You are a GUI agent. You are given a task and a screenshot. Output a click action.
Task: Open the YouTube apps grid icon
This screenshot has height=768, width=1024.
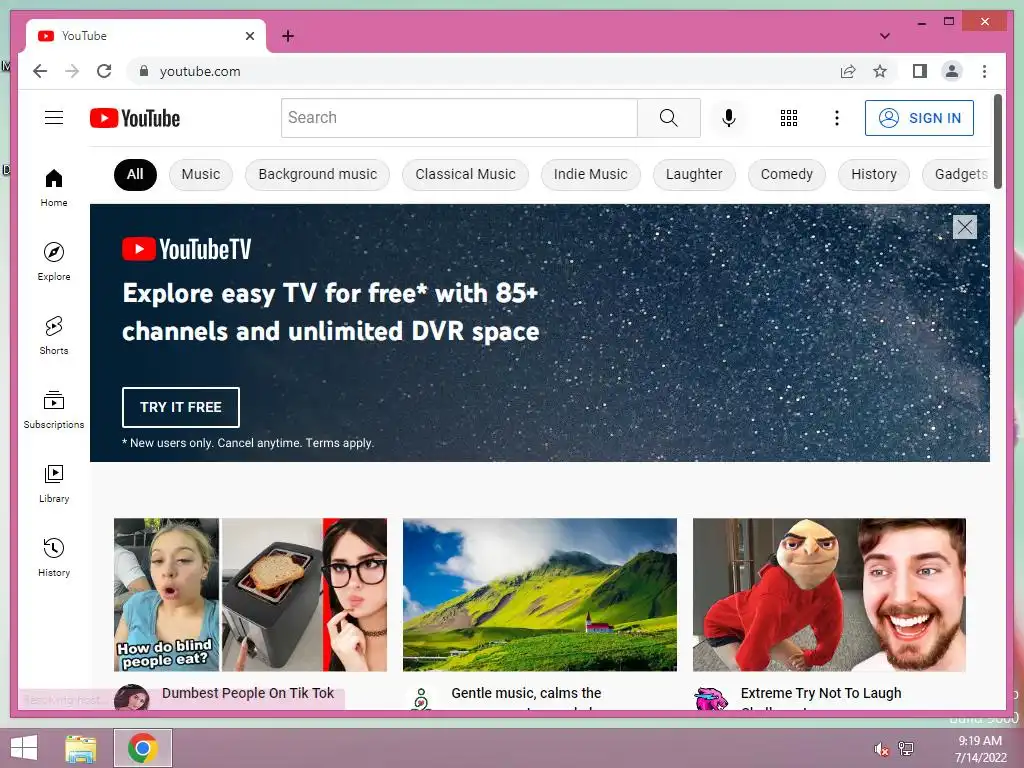point(789,118)
